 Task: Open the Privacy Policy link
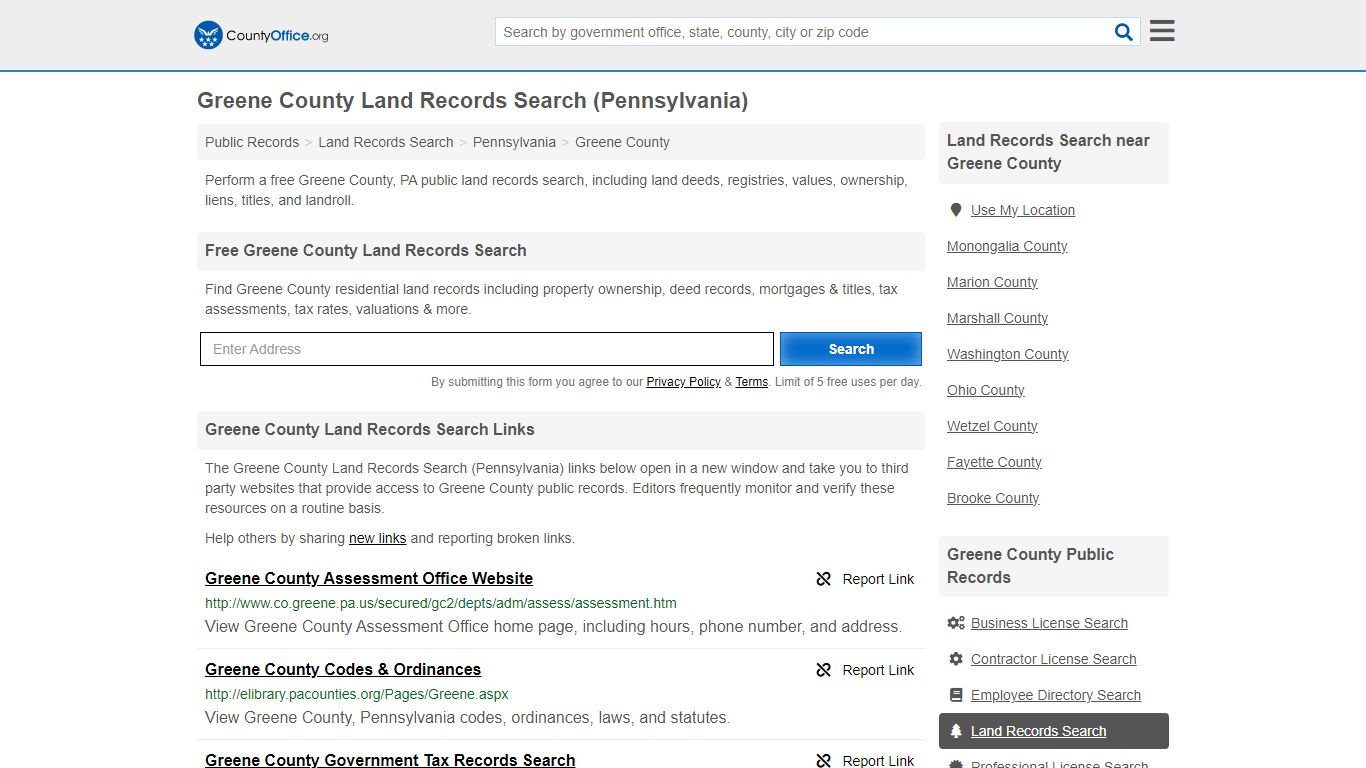[683, 382]
